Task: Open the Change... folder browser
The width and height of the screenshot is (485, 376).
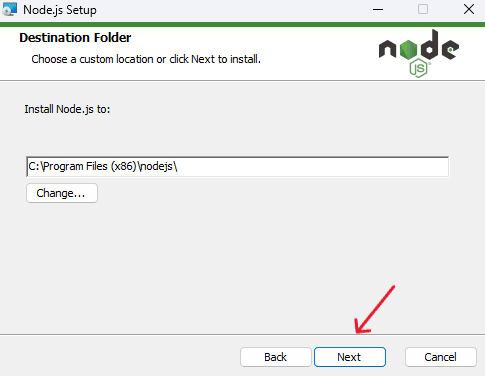Action: pyautogui.click(x=62, y=193)
